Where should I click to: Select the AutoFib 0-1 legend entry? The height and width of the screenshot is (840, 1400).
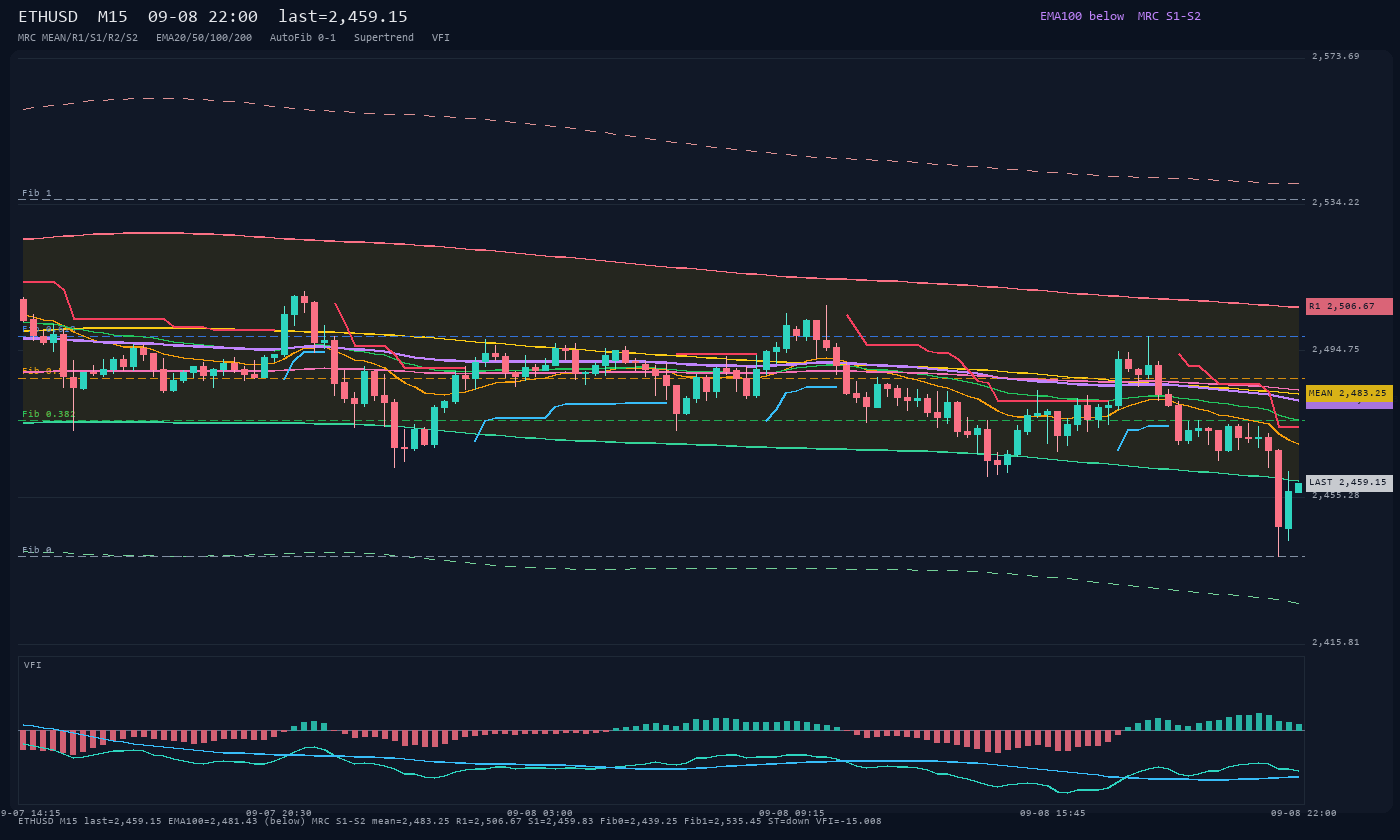(303, 38)
